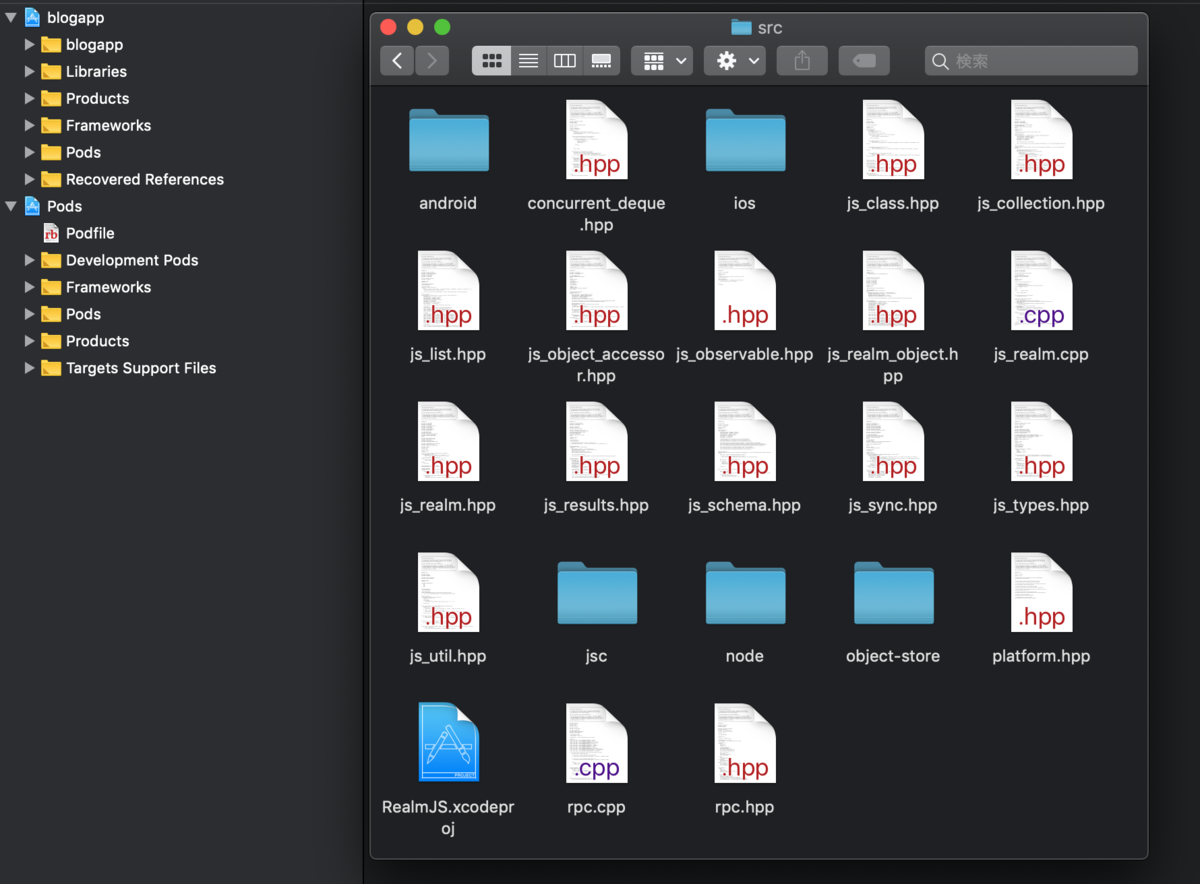1200x884 pixels.
Task: Expand the Libraries group
Action: coord(30,72)
